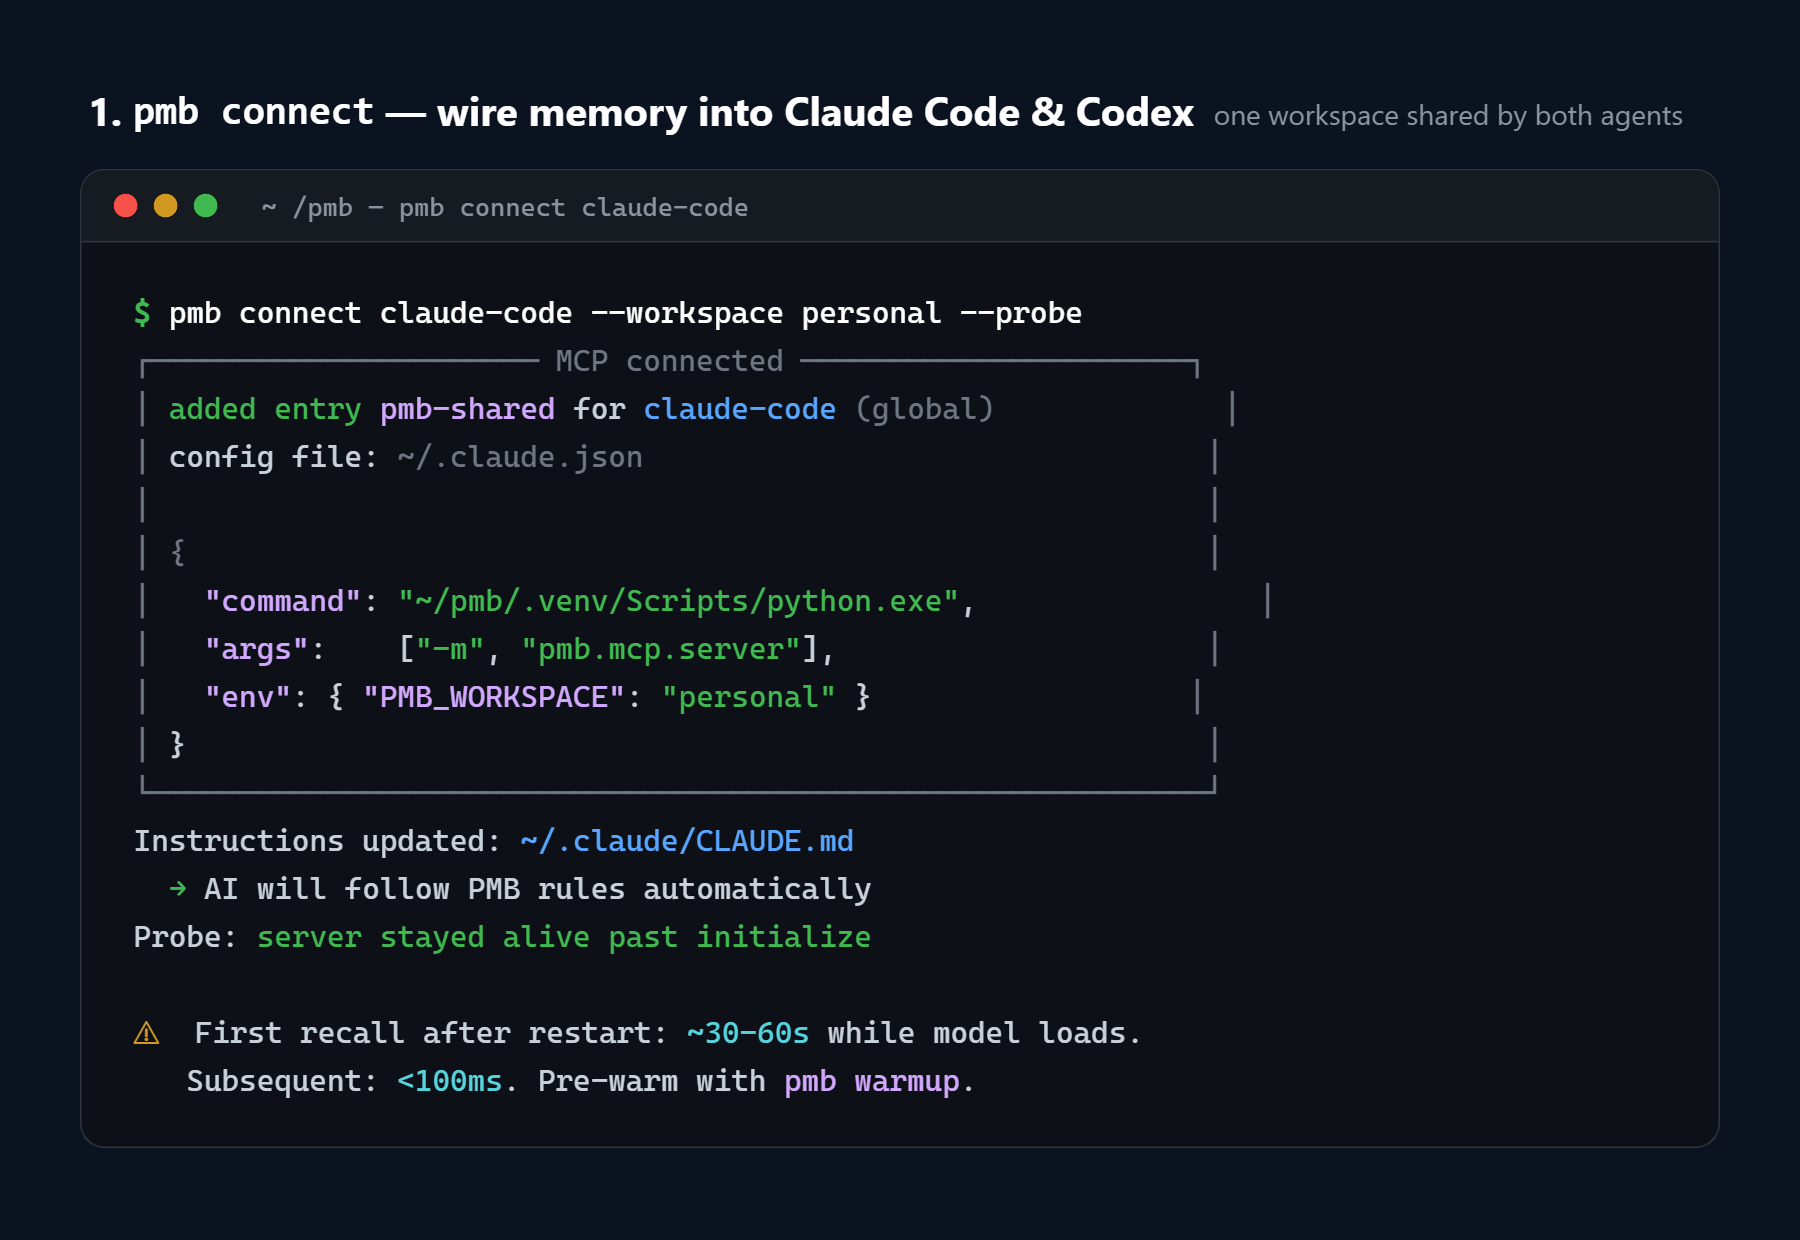Click the terminal title '~ /pmb – pmb connect claude-code'
This screenshot has height=1240, width=1800.
tap(505, 207)
